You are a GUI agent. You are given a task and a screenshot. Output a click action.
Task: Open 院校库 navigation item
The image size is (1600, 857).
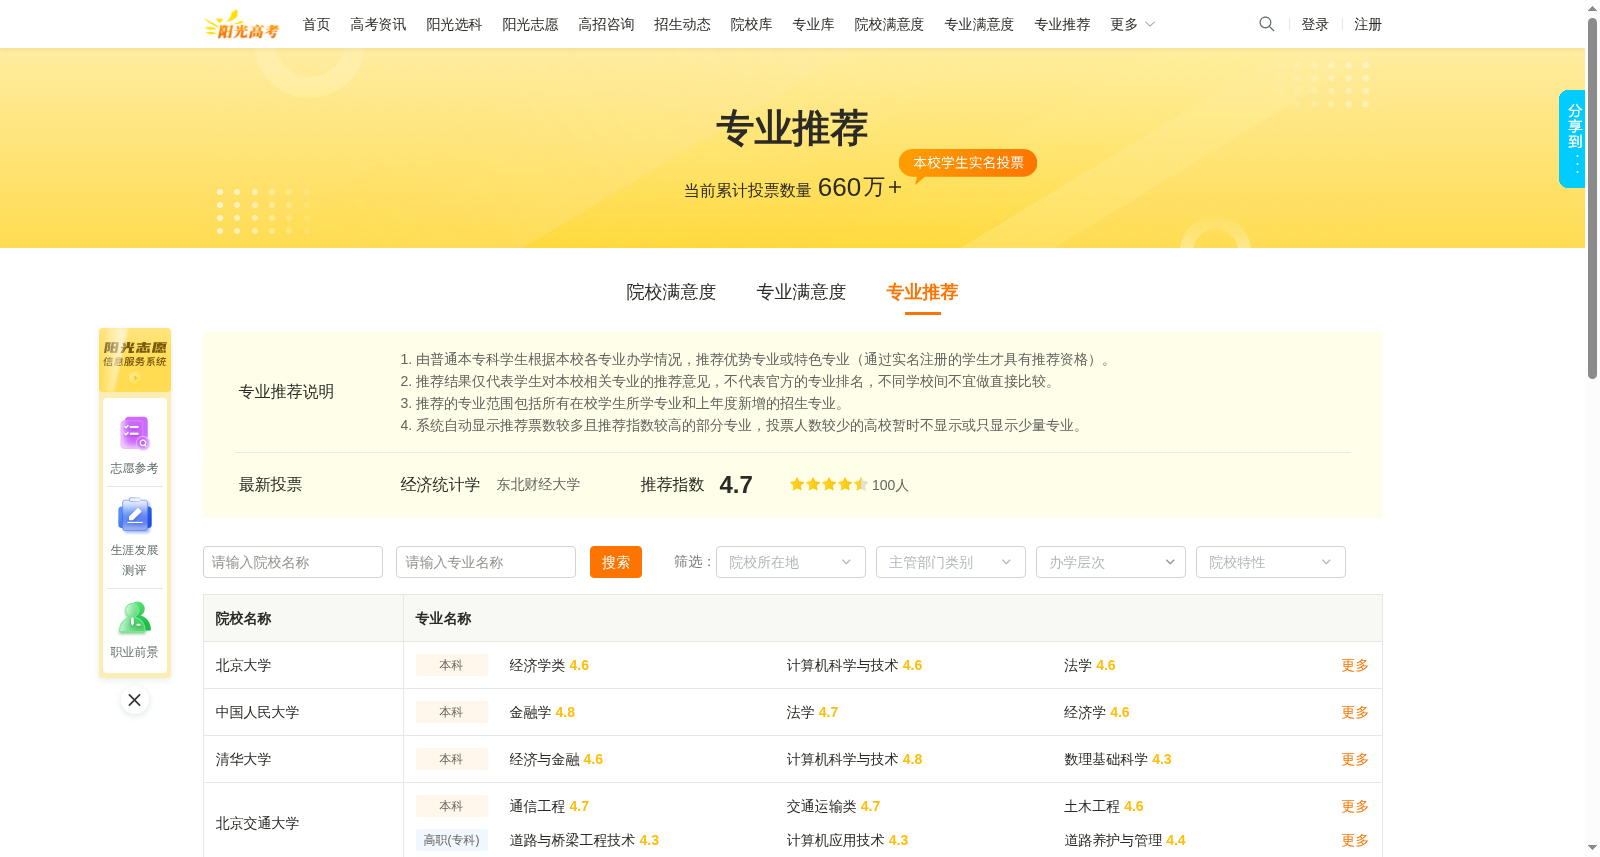751,24
